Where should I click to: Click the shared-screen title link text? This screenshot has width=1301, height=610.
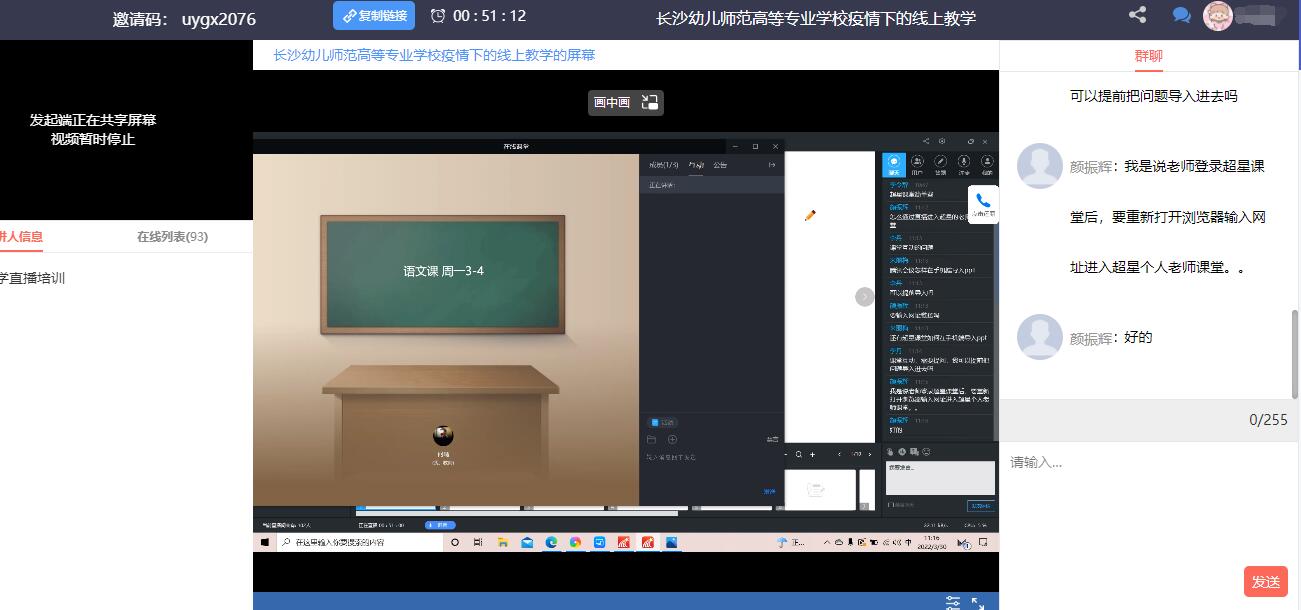[x=434, y=55]
